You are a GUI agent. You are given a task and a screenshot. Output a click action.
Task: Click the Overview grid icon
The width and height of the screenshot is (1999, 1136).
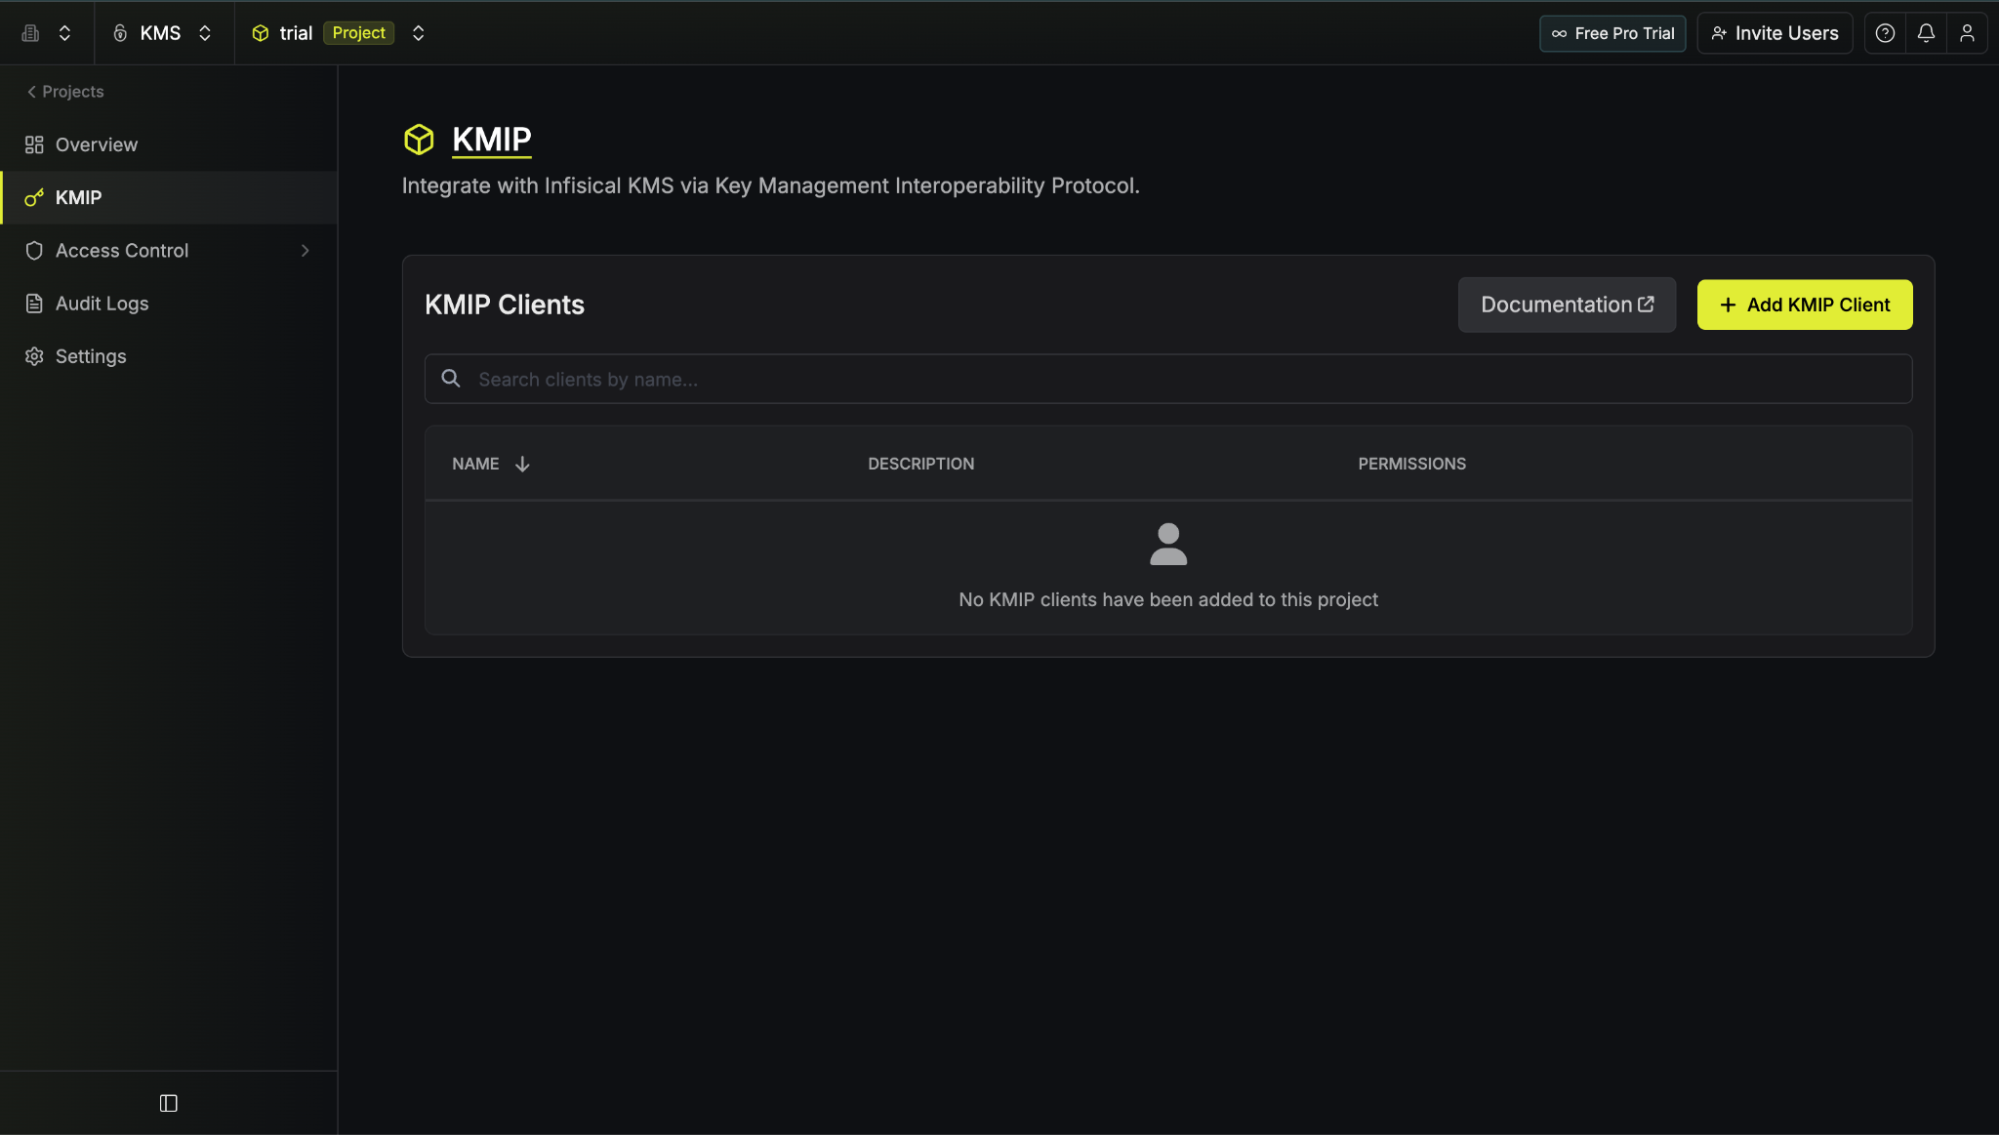pos(34,145)
